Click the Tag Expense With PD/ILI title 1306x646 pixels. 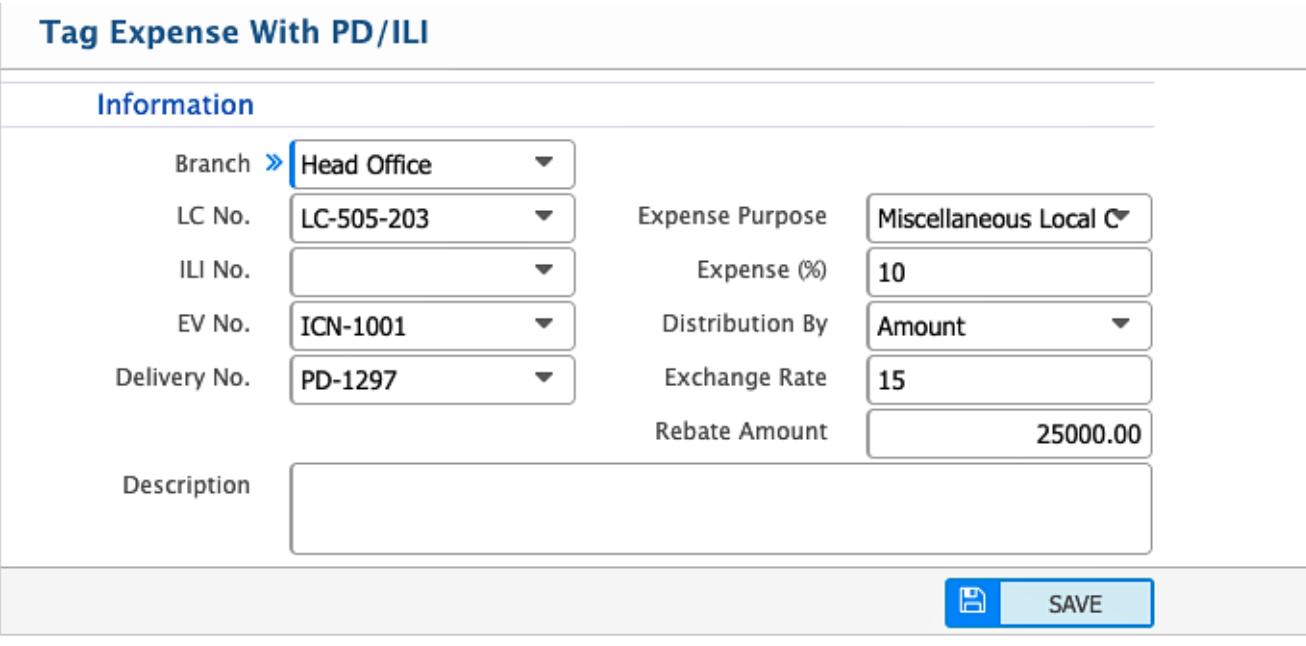pyautogui.click(x=235, y=32)
